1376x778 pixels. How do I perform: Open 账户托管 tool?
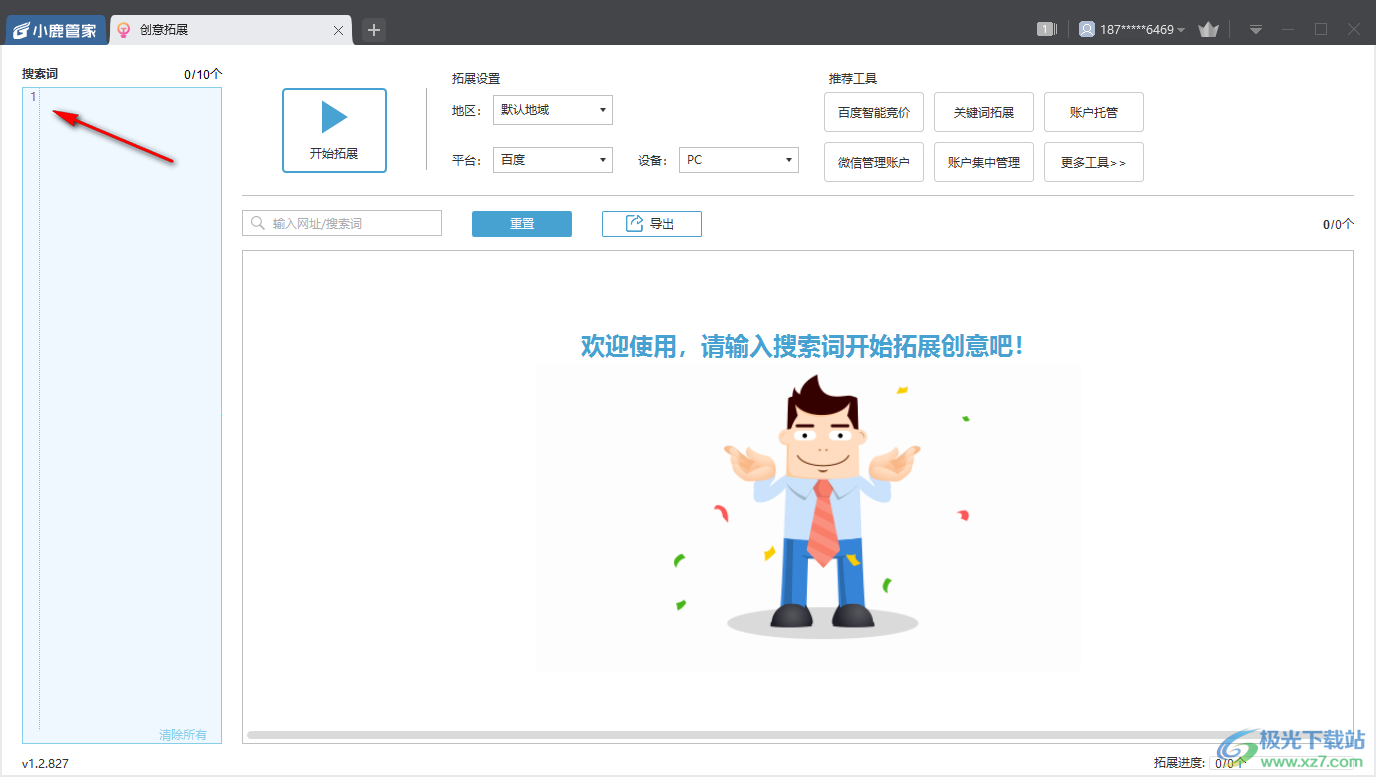pos(1094,112)
